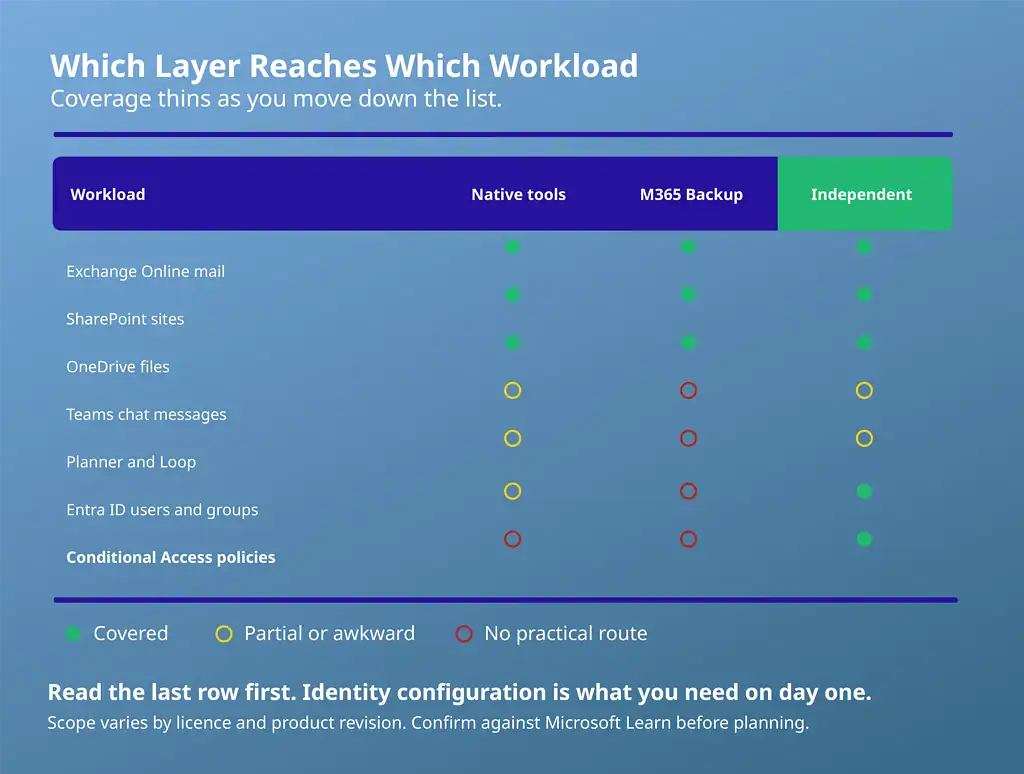Select the red M365 Backup ring for Planner and Loop
The image size is (1024, 774).
click(x=688, y=438)
